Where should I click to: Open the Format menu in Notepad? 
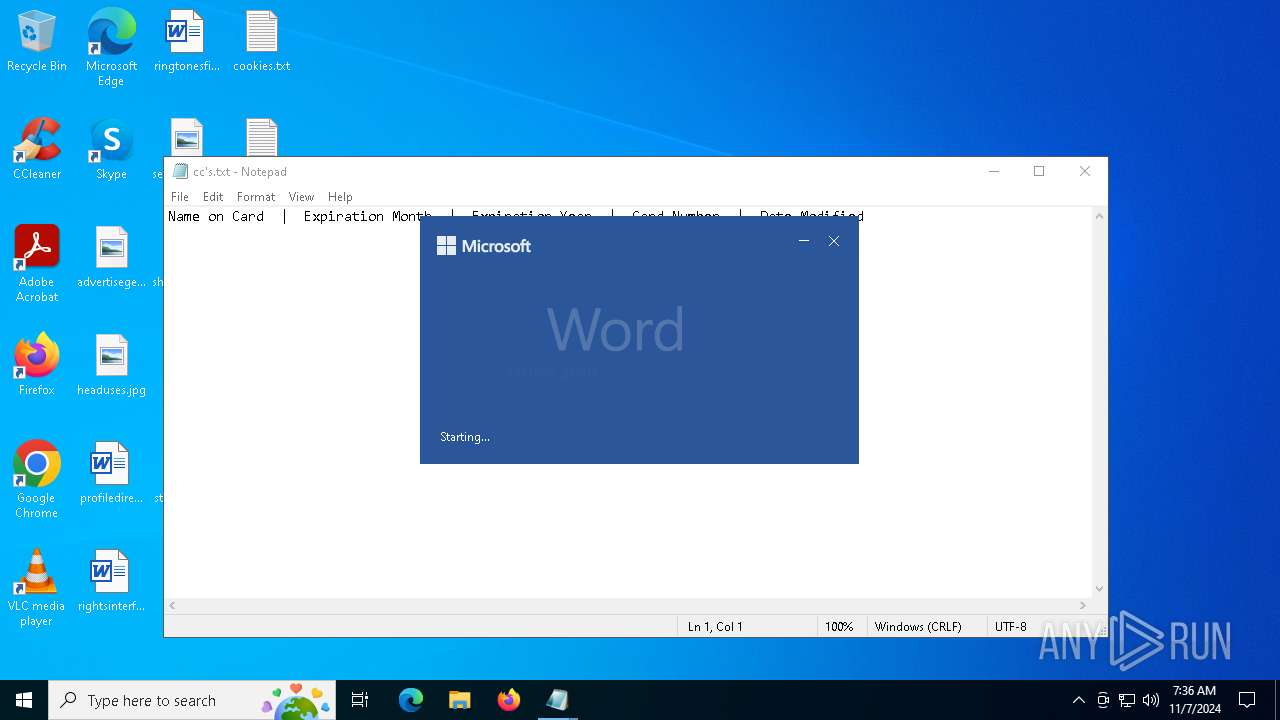click(256, 197)
